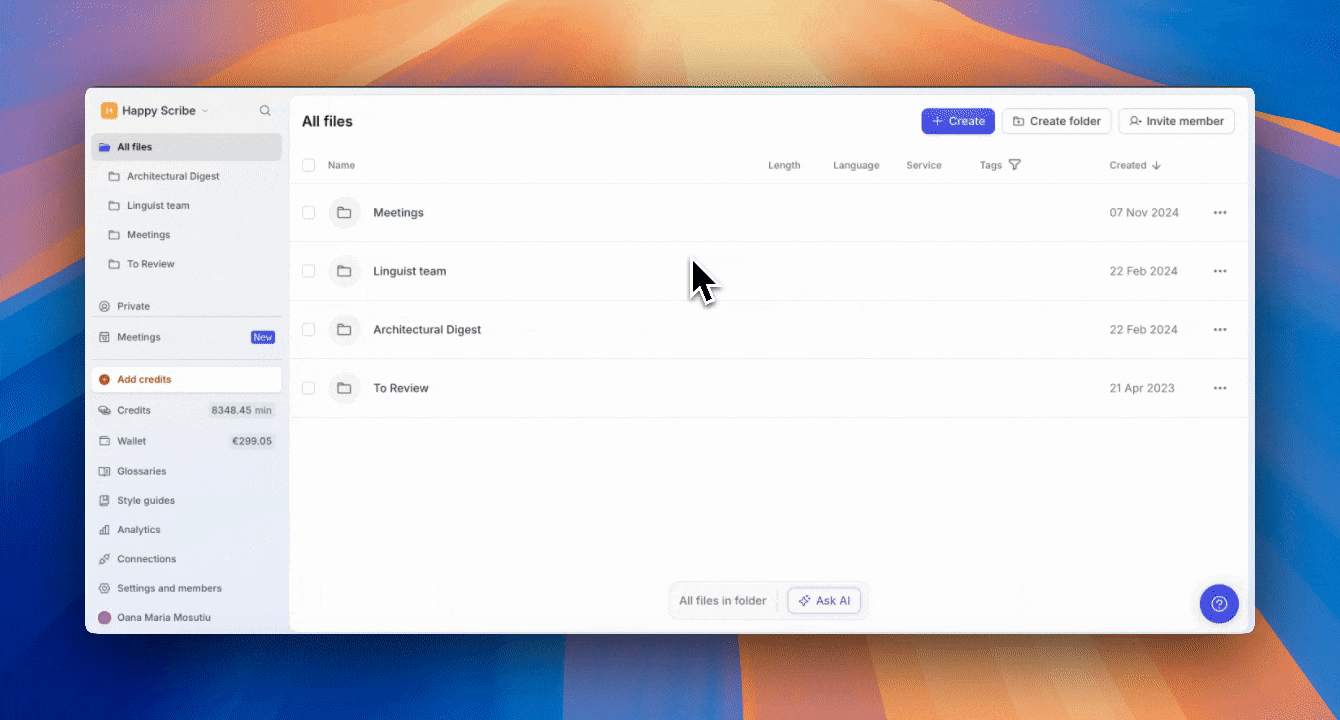Screen dimensions: 1340x720
Task: Open three-dot menu for Linguist team folder
Action: [1219, 271]
